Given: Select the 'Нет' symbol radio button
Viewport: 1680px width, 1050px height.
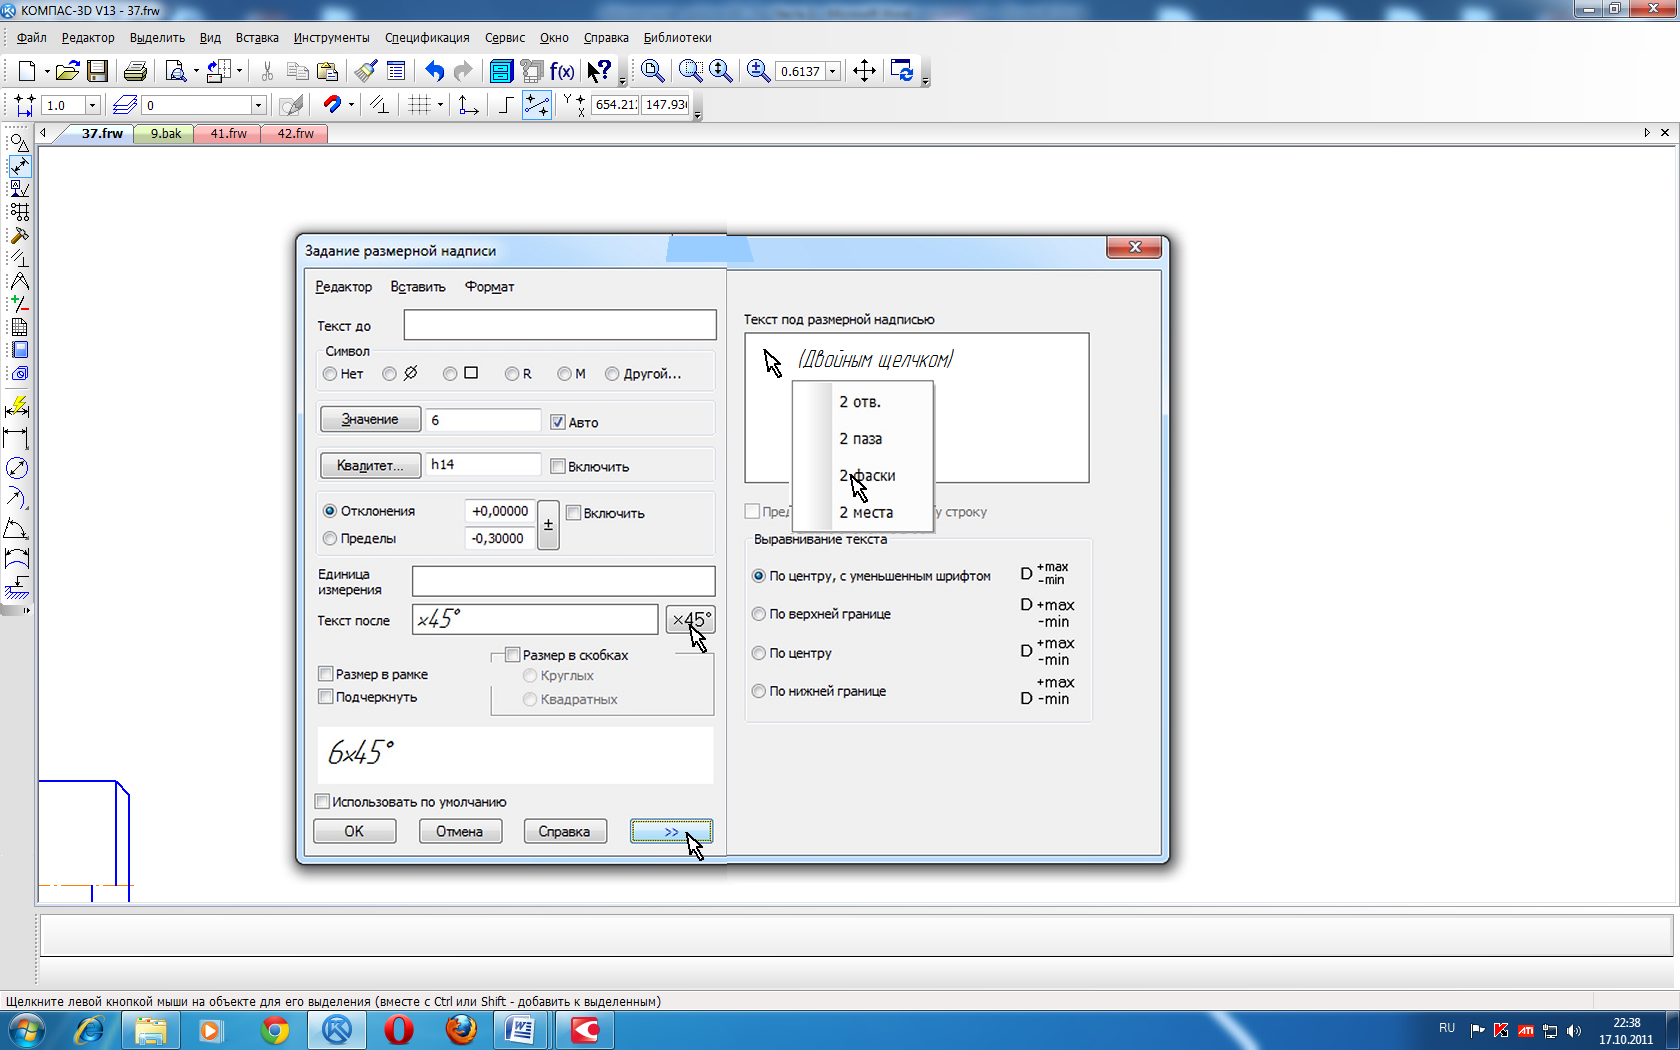Looking at the screenshot, I should tap(330, 374).
